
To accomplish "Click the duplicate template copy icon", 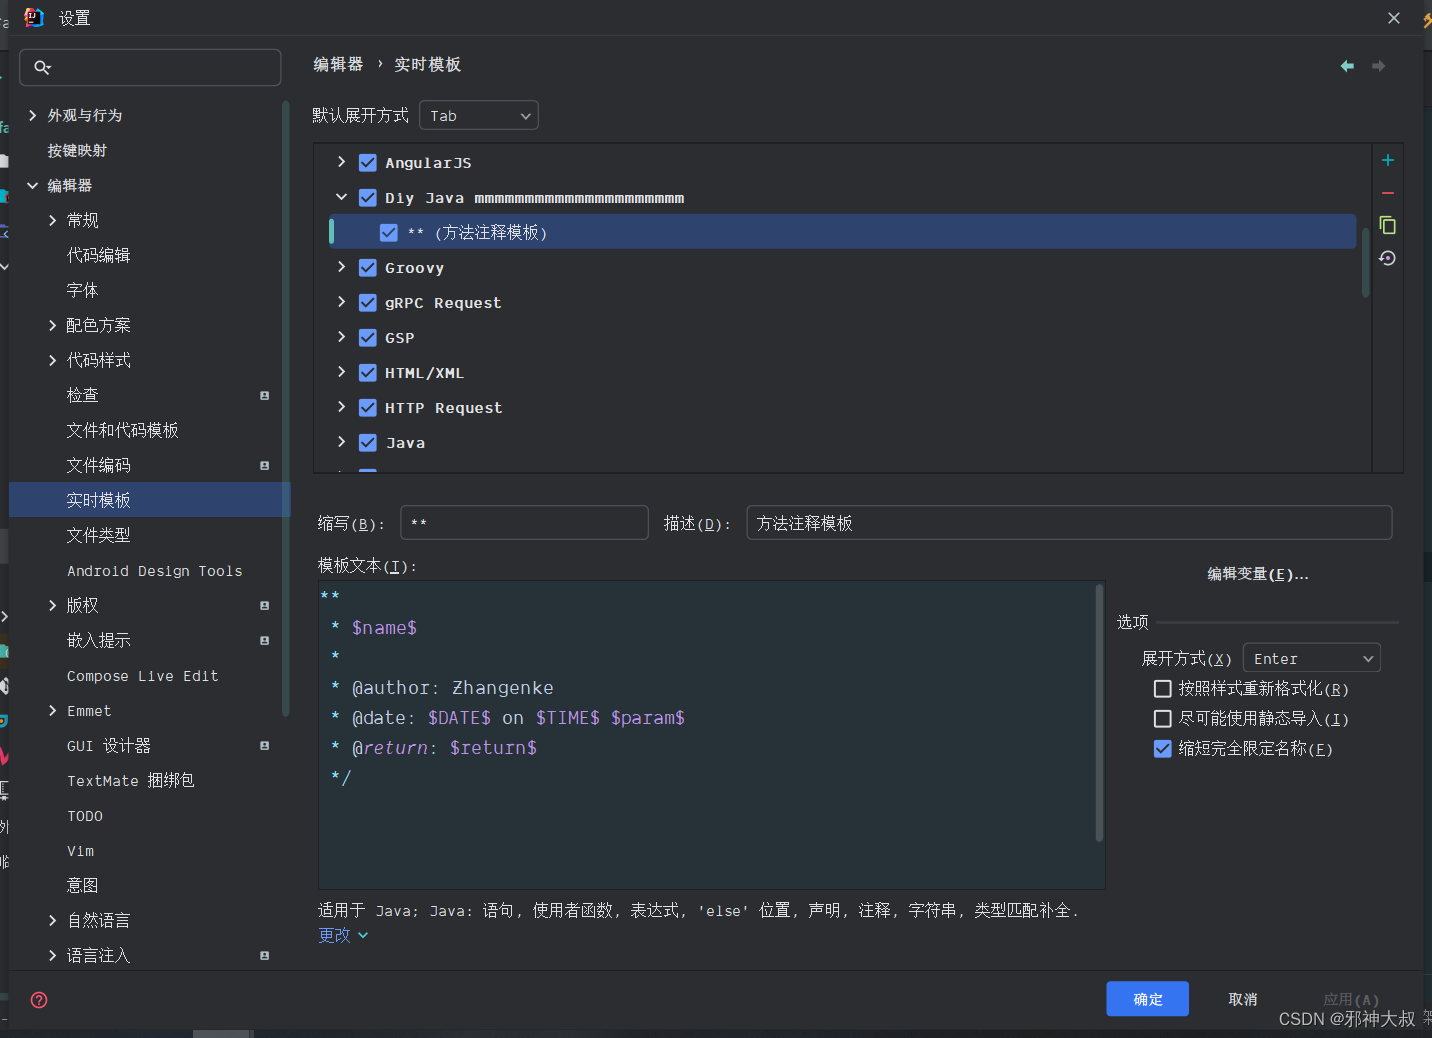I will click(1387, 225).
